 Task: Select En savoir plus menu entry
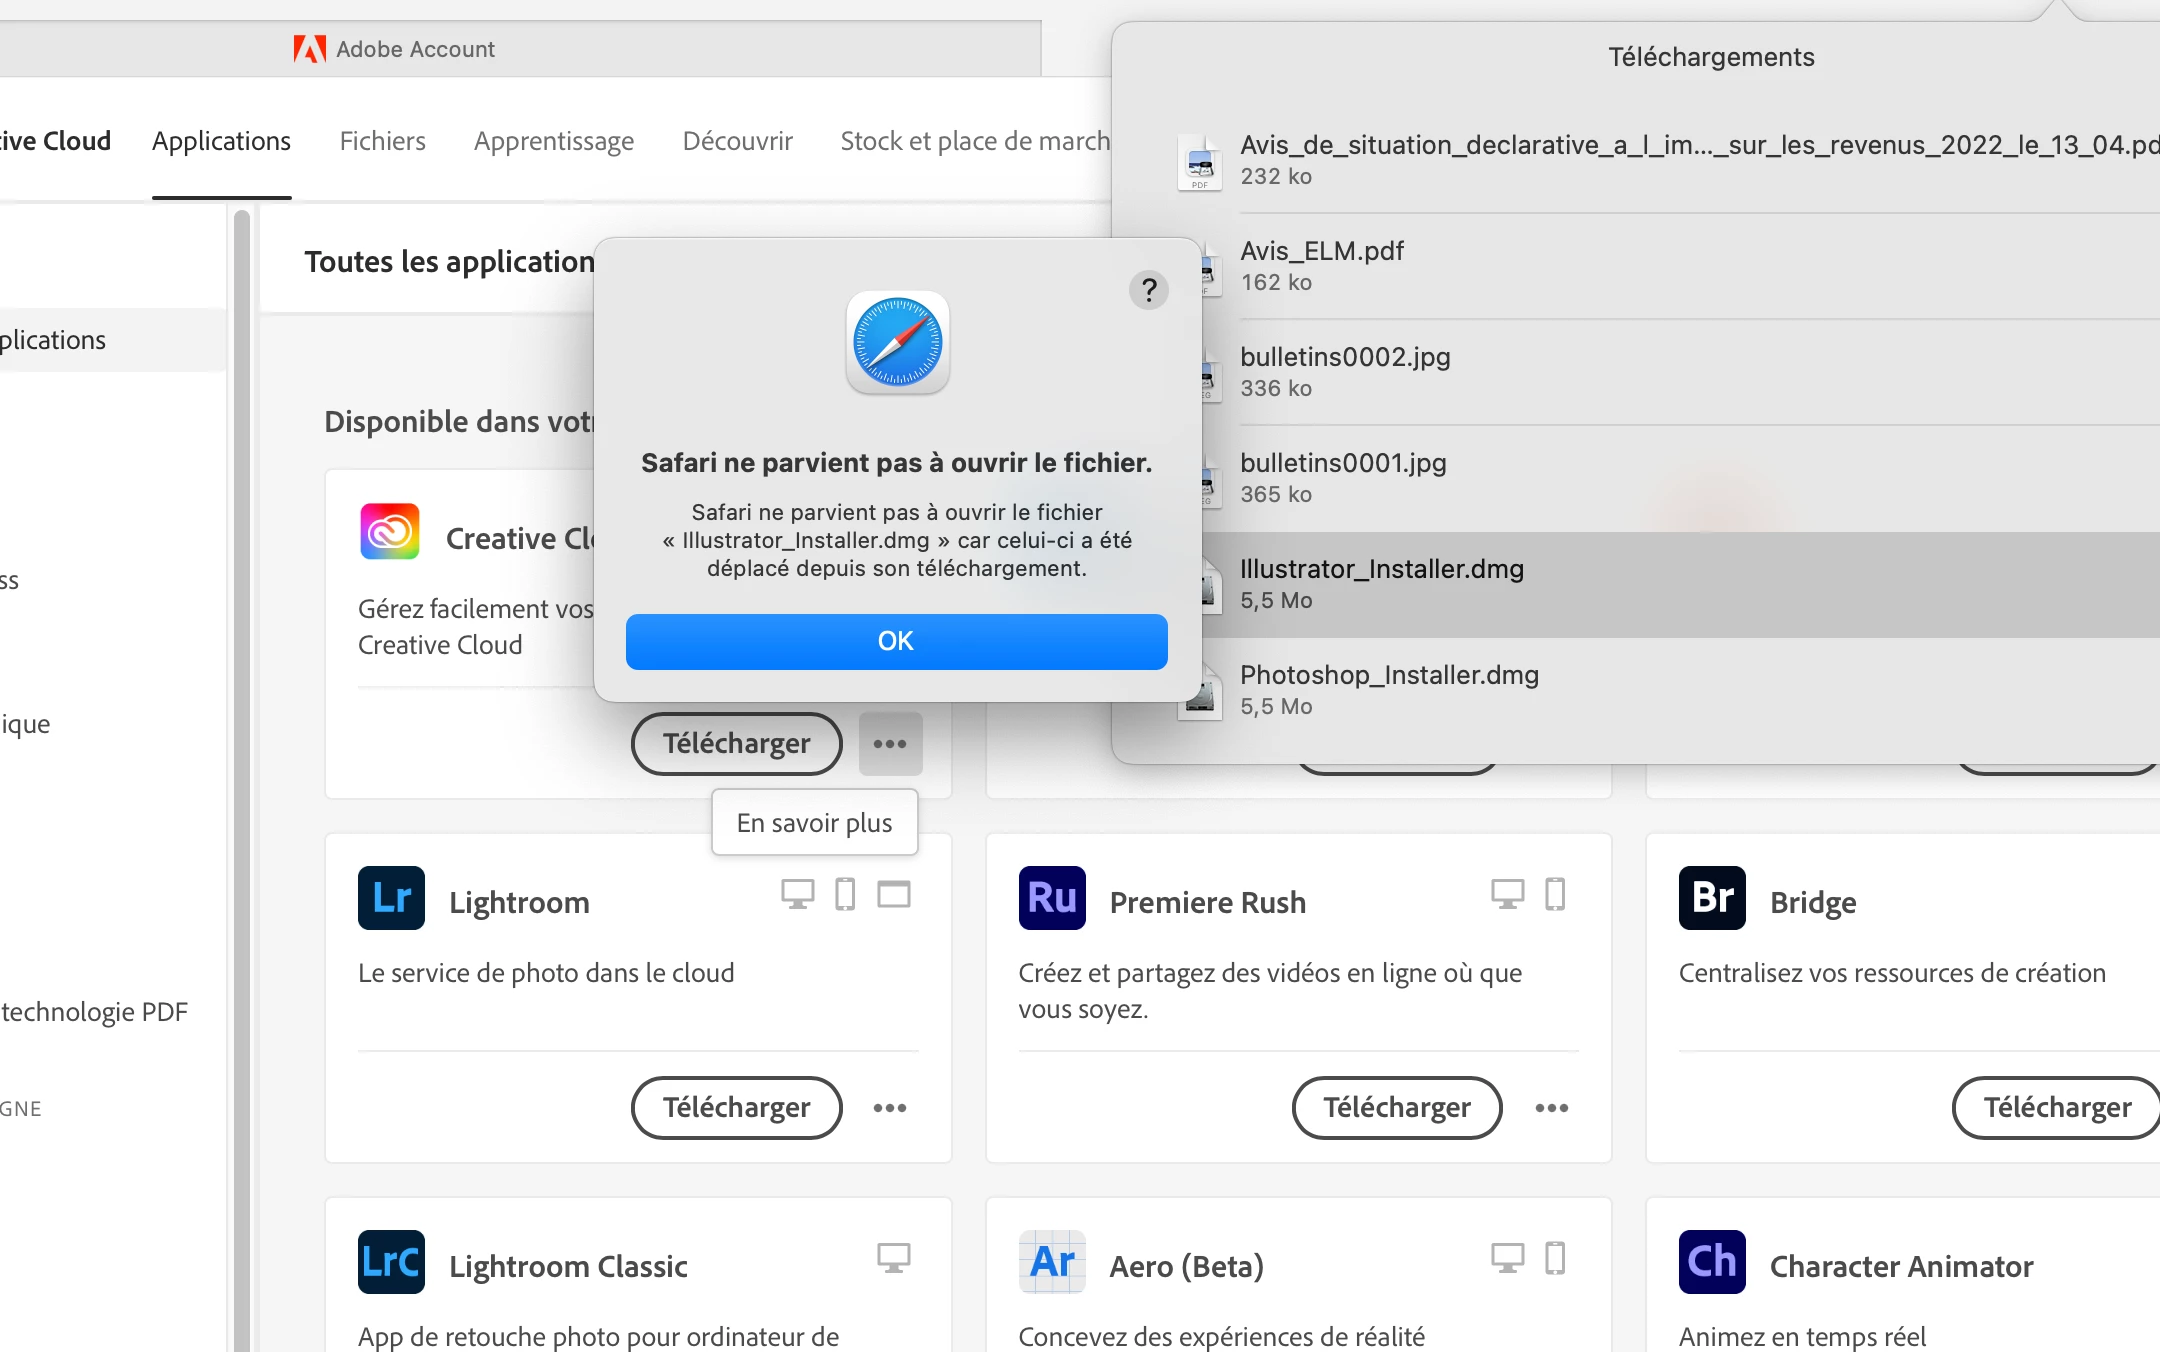point(814,823)
